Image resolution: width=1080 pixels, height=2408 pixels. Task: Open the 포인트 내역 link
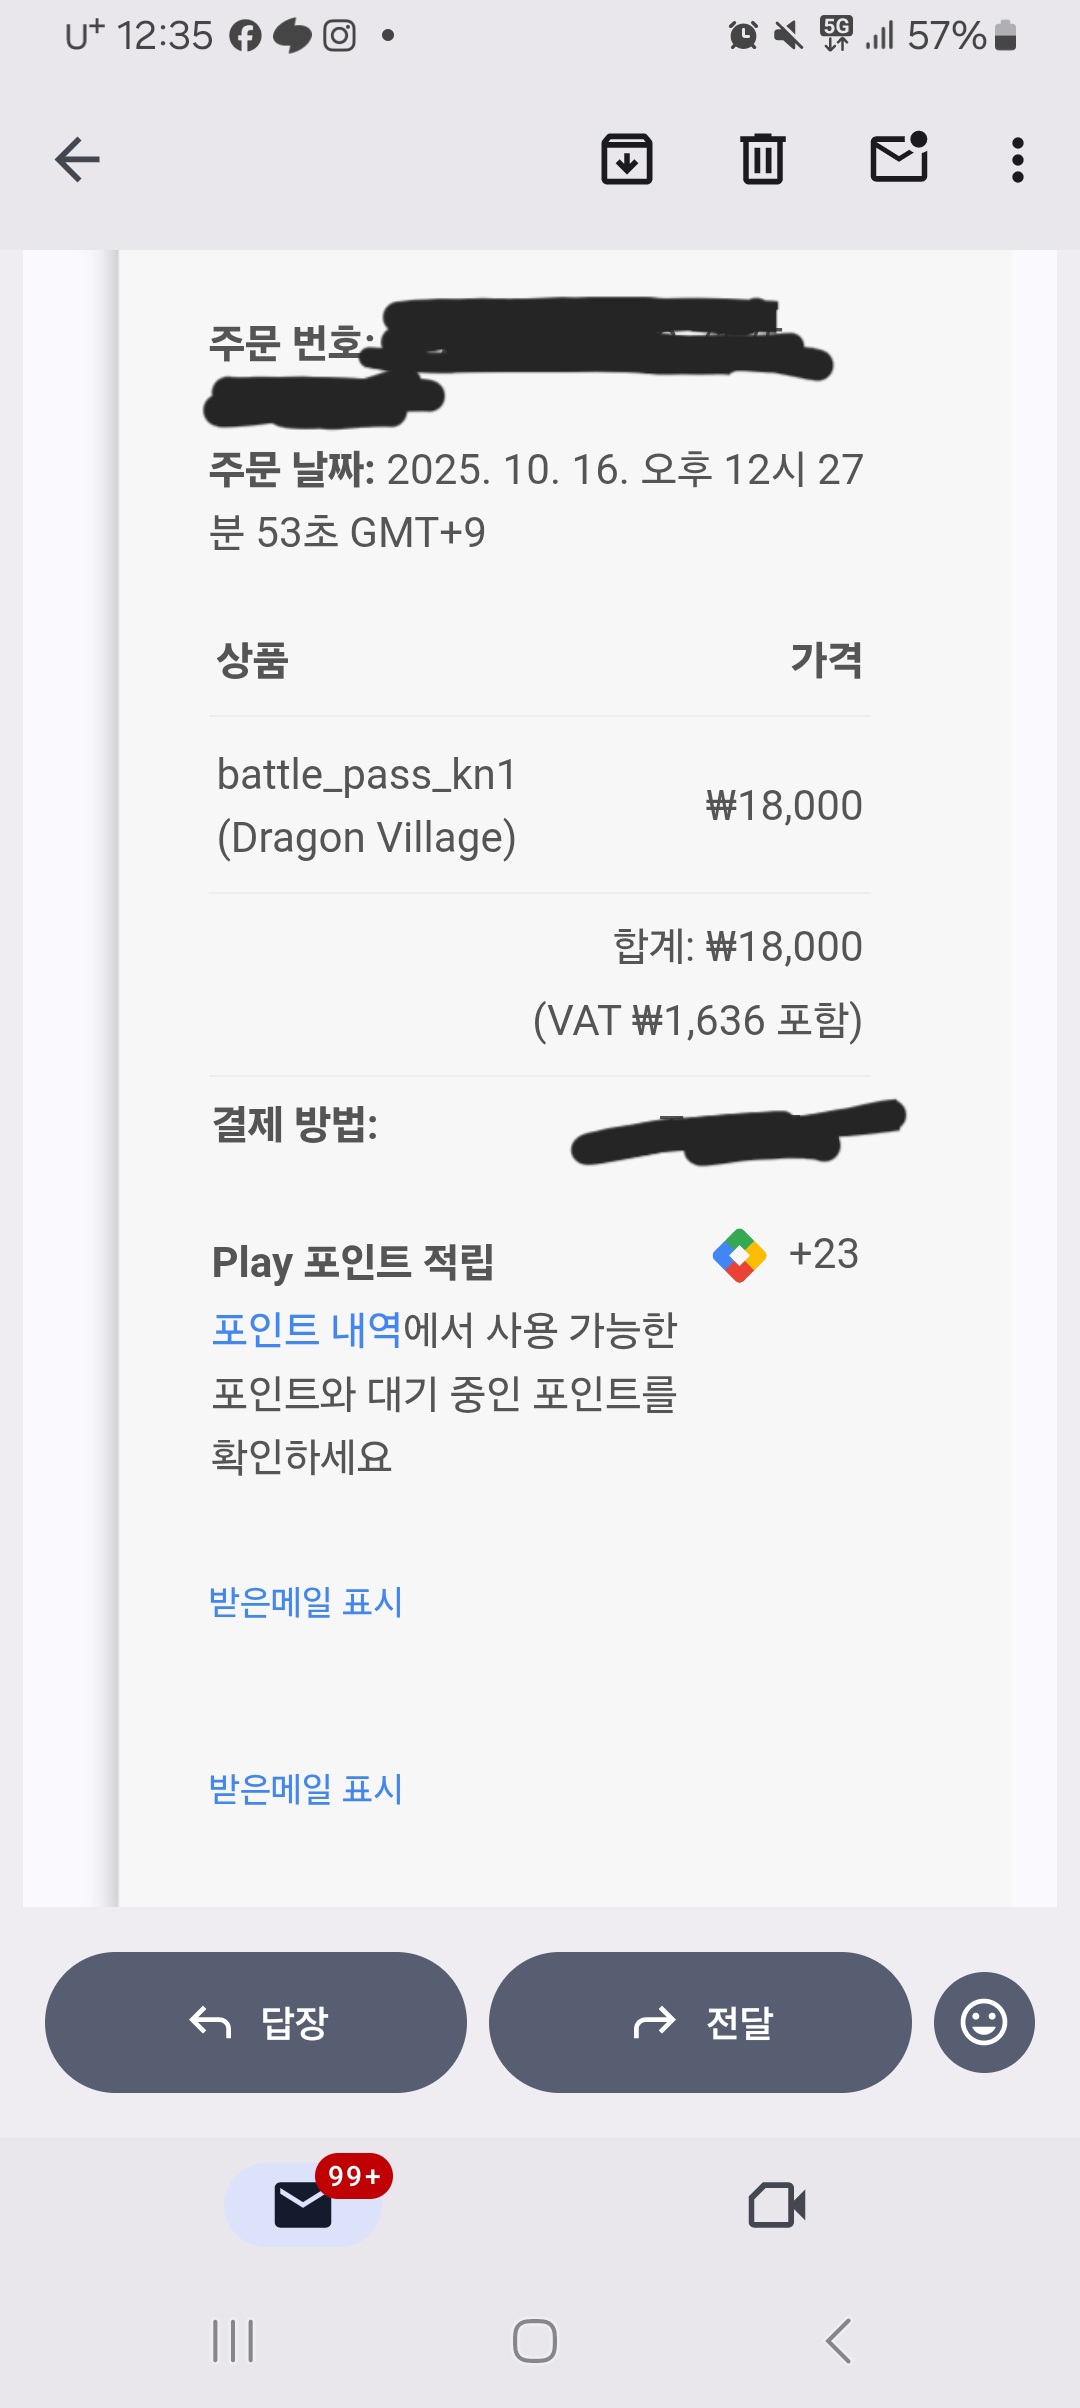coord(307,1330)
